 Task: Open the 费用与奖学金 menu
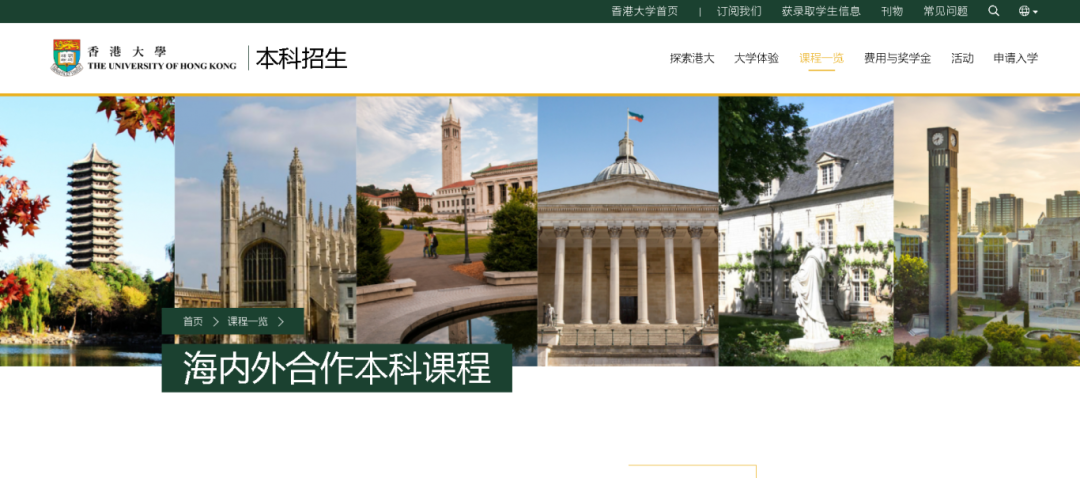pyautogui.click(x=897, y=59)
